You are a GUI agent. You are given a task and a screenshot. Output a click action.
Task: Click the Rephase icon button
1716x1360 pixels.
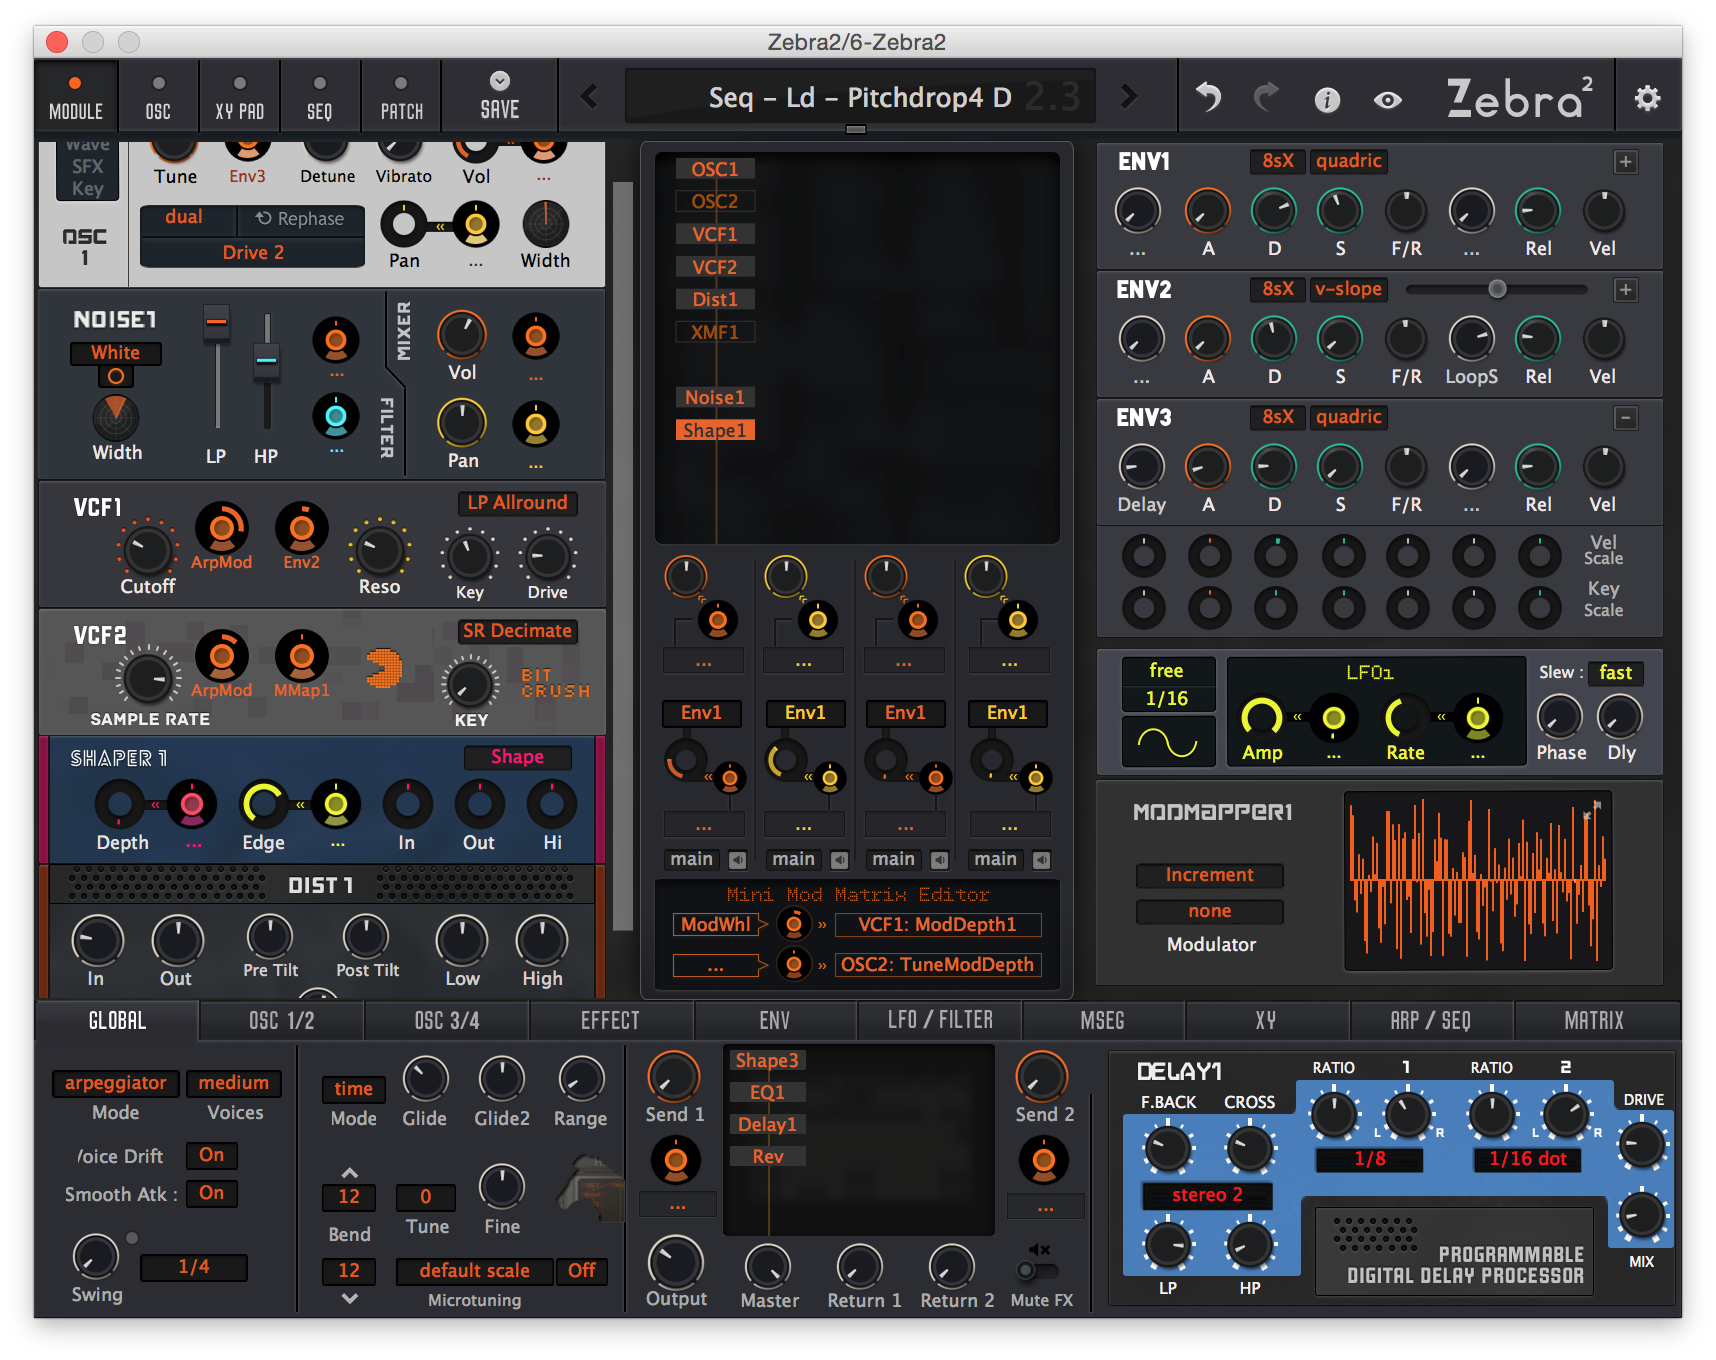pos(300,219)
